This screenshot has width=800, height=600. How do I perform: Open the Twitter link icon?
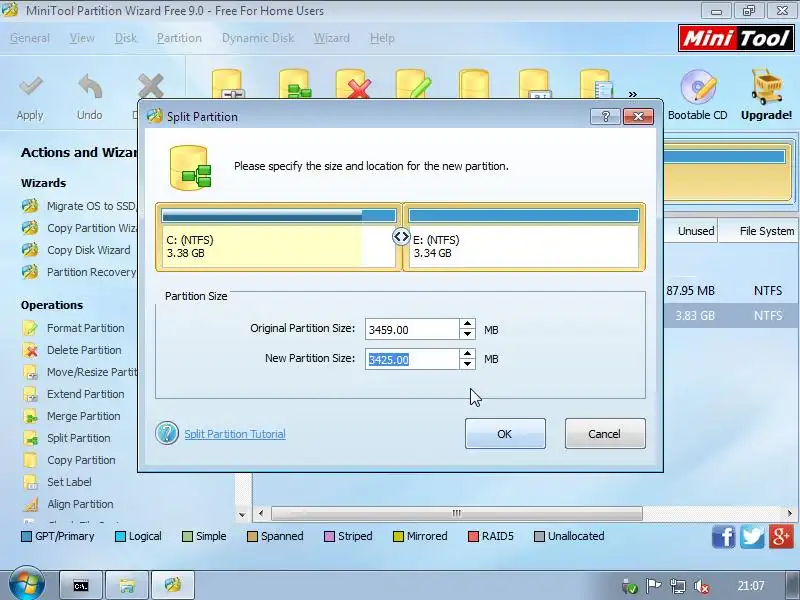(752, 537)
